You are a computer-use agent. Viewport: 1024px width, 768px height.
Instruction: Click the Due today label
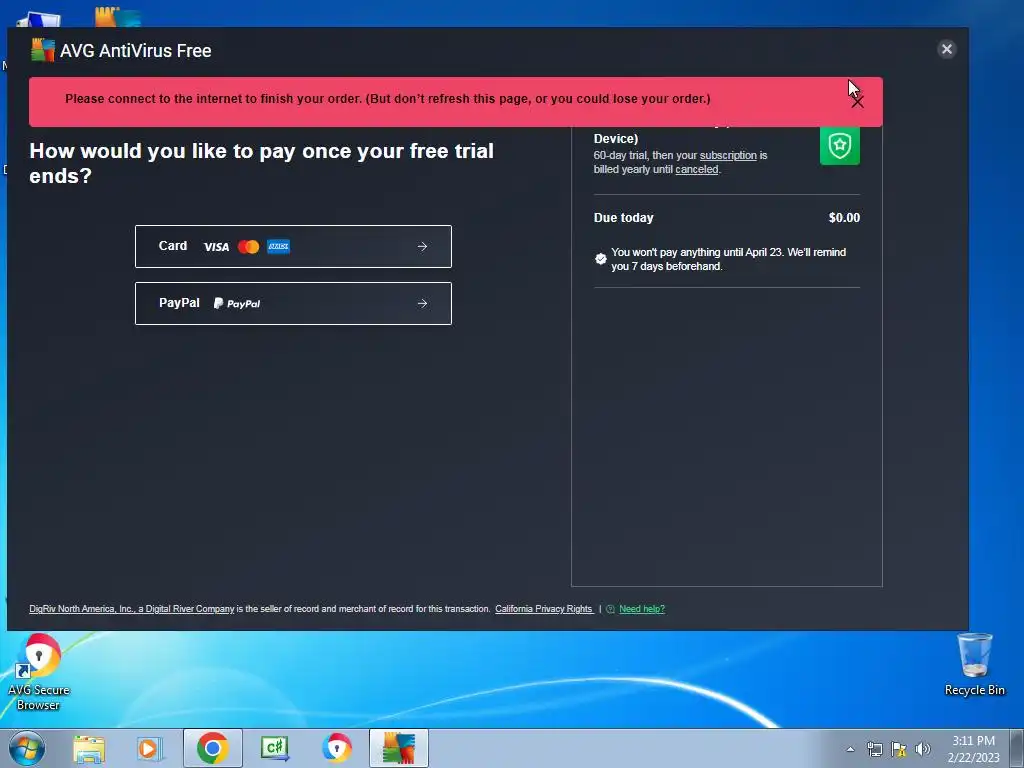tap(624, 217)
